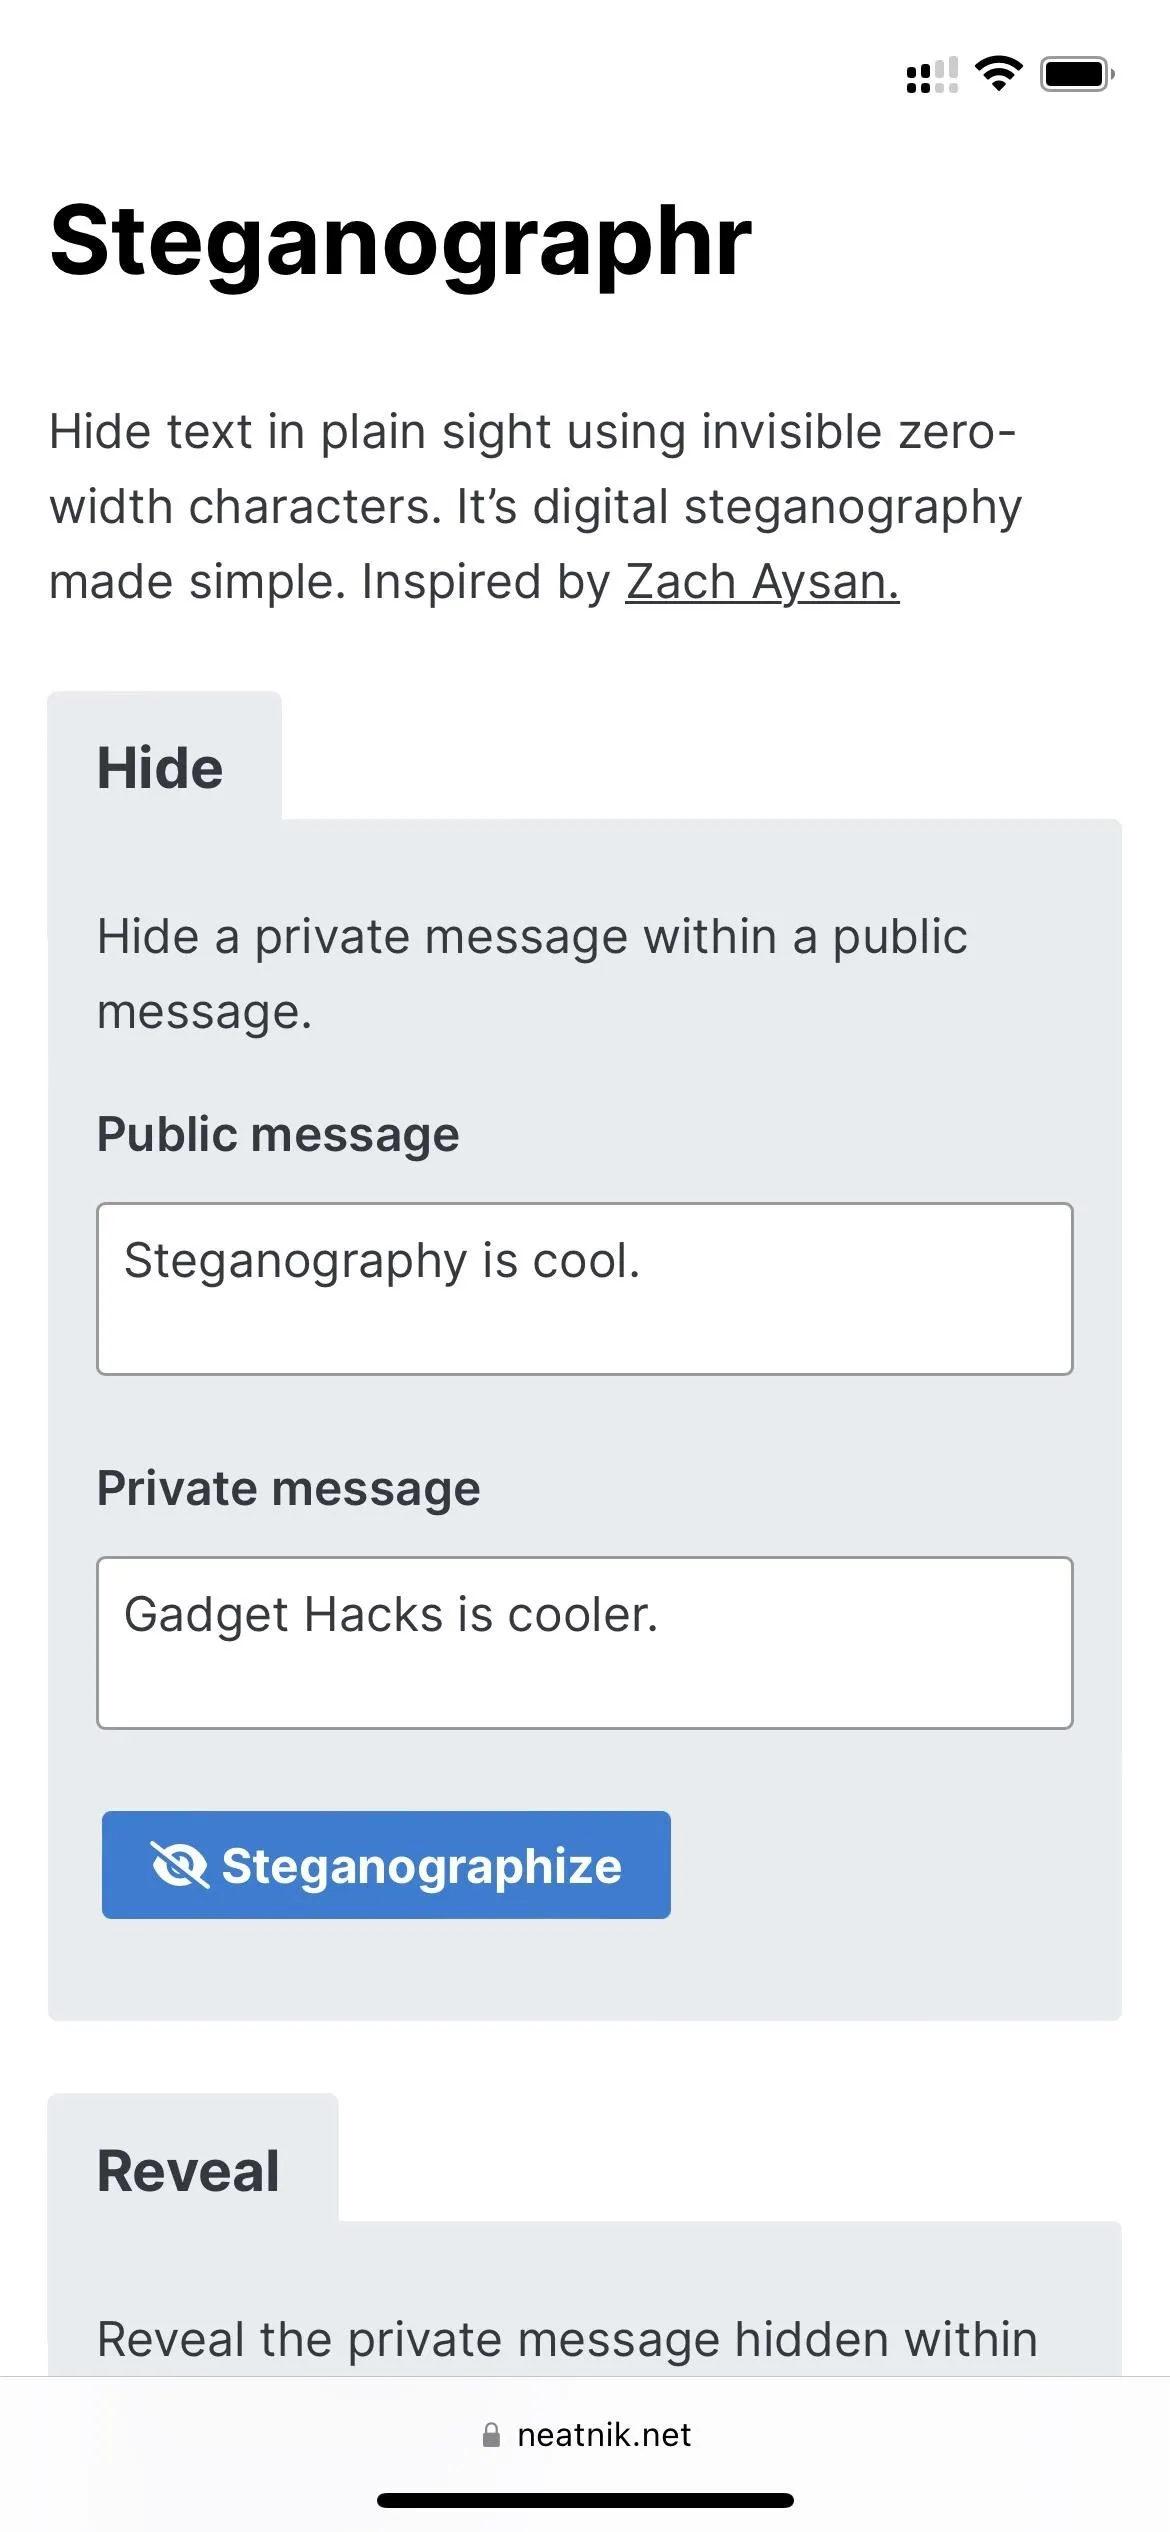Click the 'Reveal the private message' description
1170x2532 pixels.
[567, 2340]
